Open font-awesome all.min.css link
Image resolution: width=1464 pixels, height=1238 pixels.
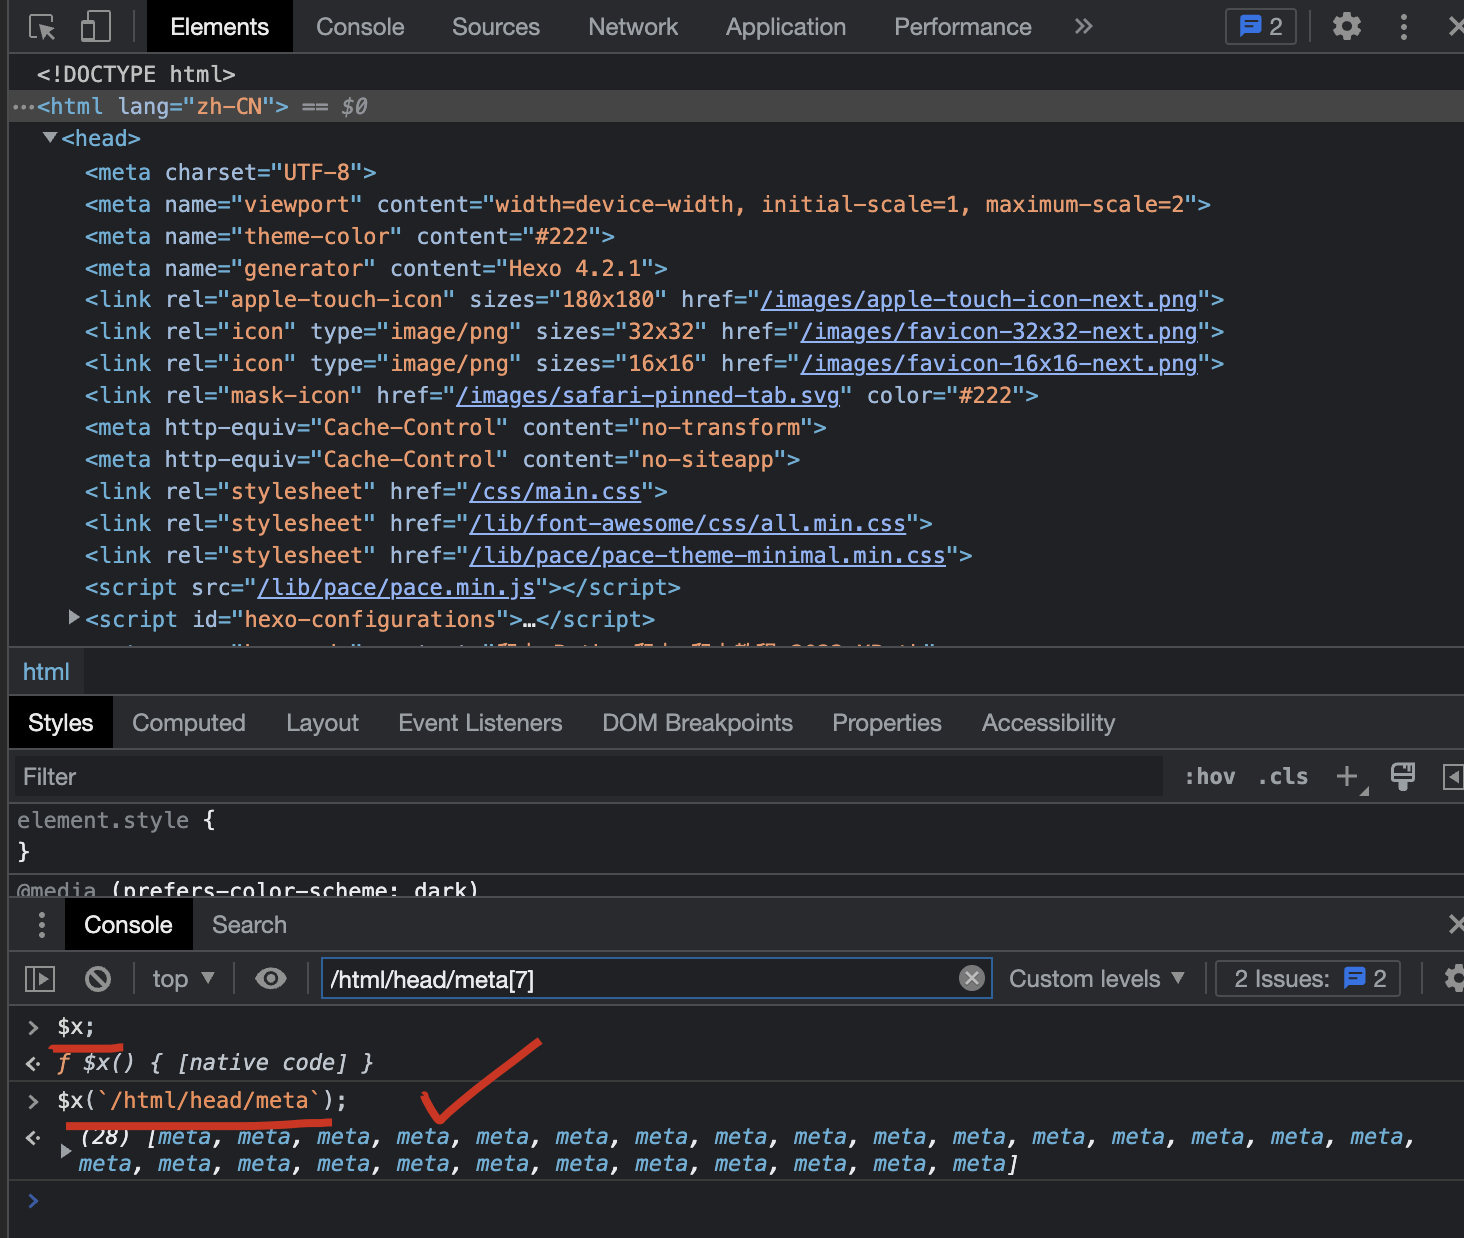[687, 524]
